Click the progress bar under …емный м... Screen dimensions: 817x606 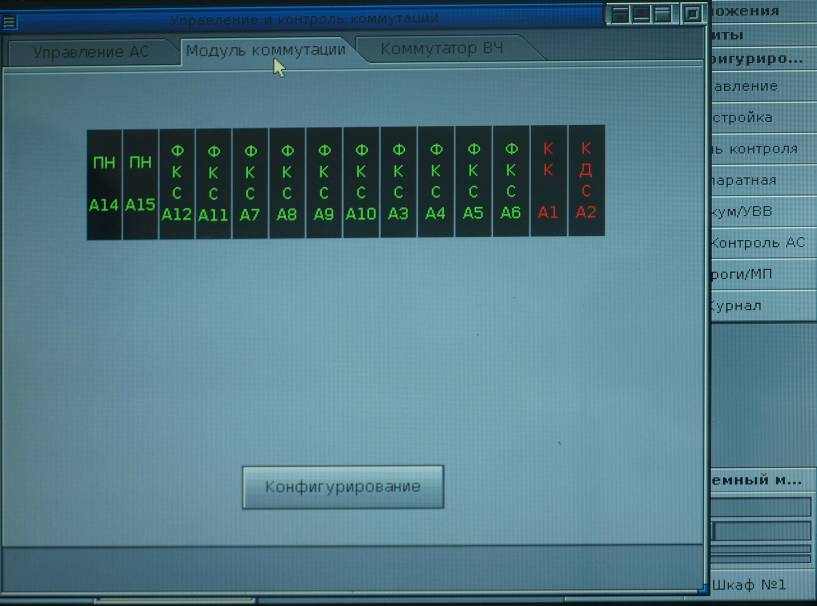761,531
